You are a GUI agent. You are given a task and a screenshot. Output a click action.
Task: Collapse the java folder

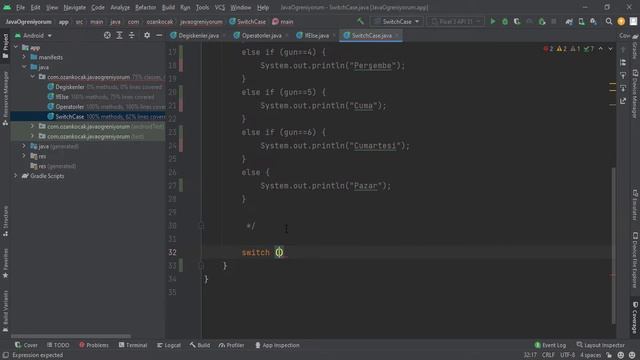(x=24, y=67)
